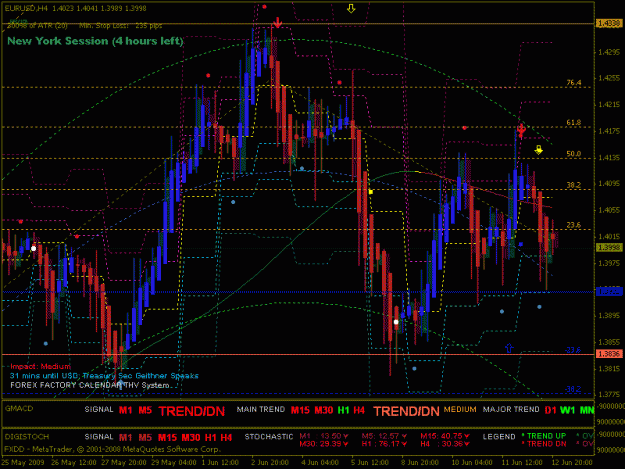Select the red circled arrow near 61.8 level
This screenshot has height=469, width=625.
521,130
